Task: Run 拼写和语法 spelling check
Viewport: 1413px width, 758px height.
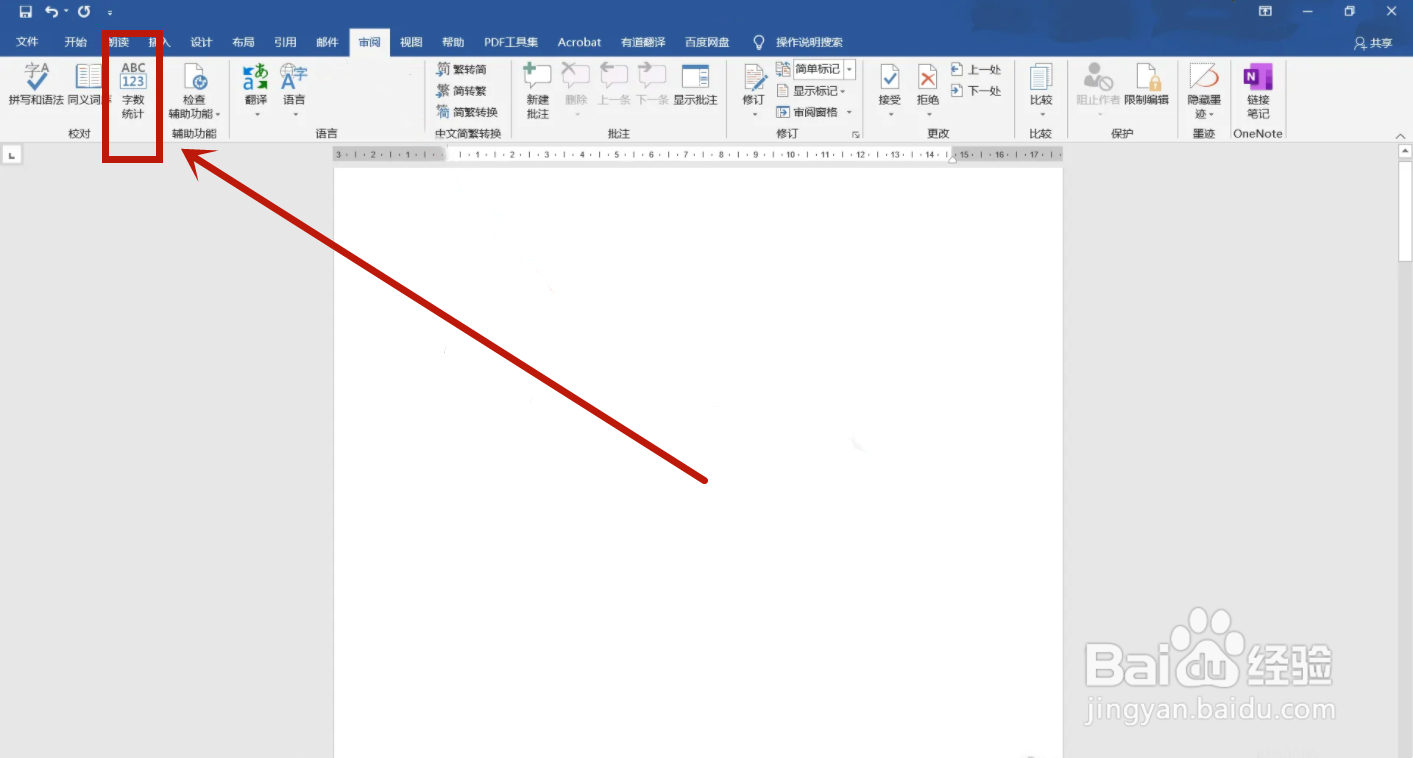Action: [x=36, y=85]
